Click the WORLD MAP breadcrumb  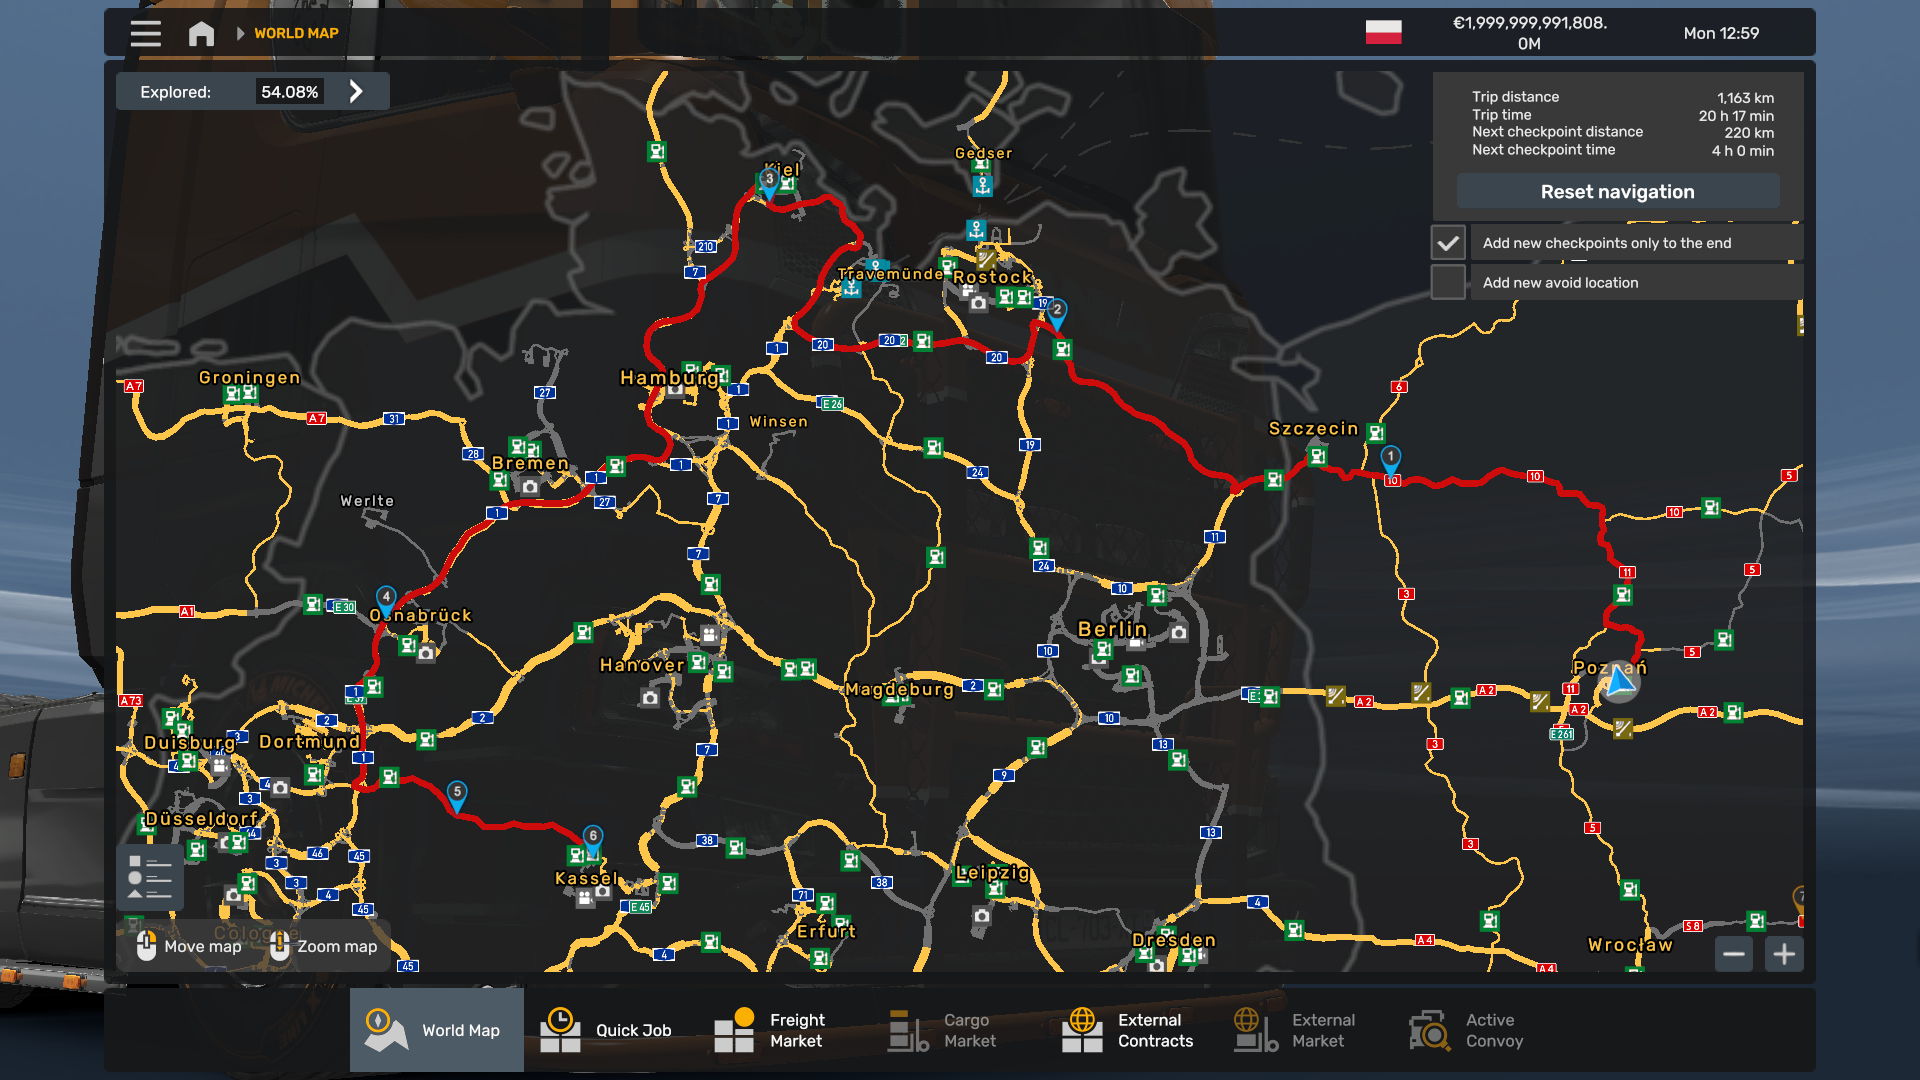pos(296,33)
